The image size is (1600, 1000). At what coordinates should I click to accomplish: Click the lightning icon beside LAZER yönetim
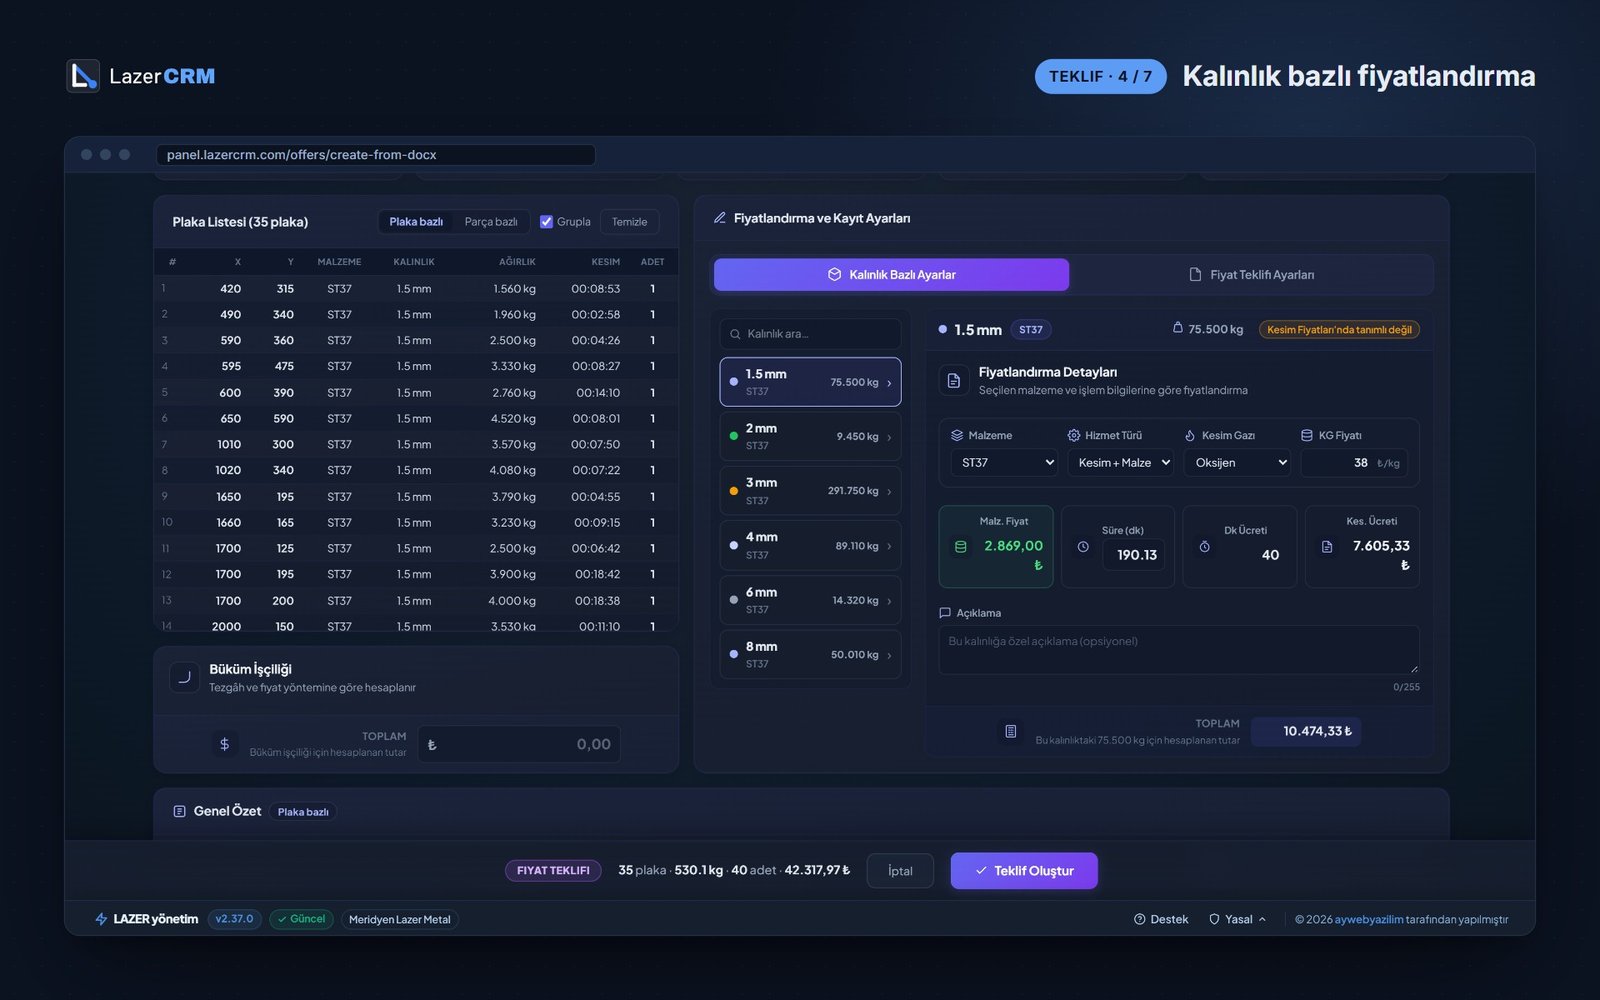point(101,919)
